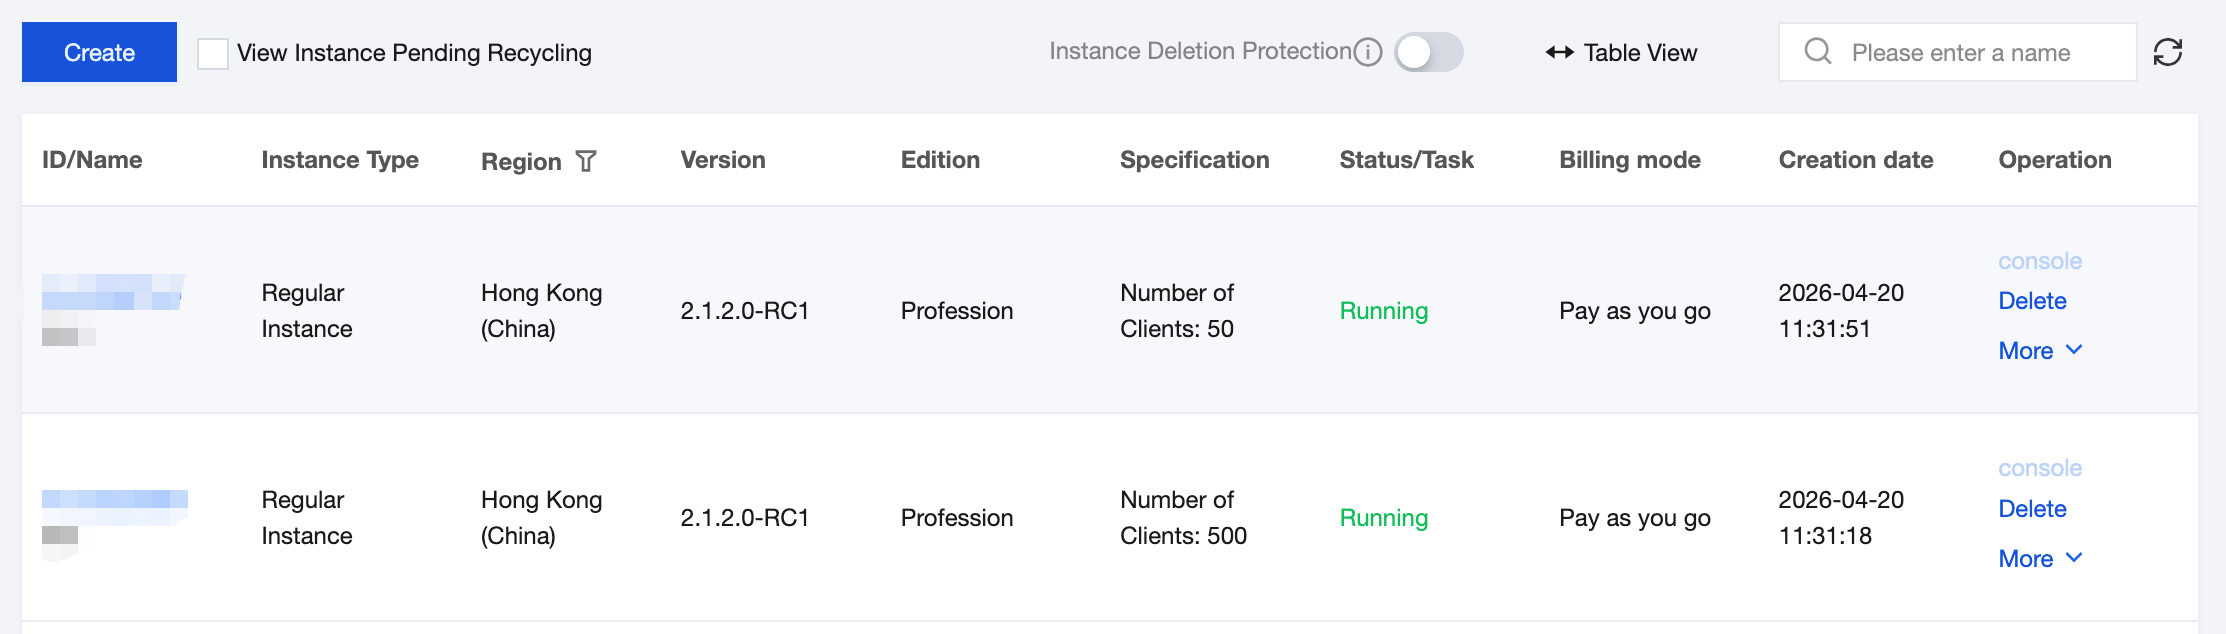The image size is (2226, 634).
Task: Open console for the 500-client instance
Action: pyautogui.click(x=2040, y=468)
